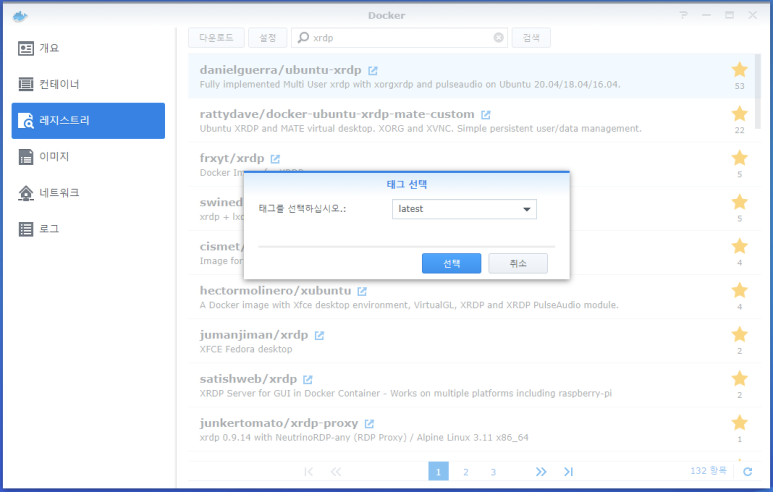Open external link for junkertomato/xrdp-proxy
Image resolution: width=773 pixels, height=492 pixels.
coord(369,424)
